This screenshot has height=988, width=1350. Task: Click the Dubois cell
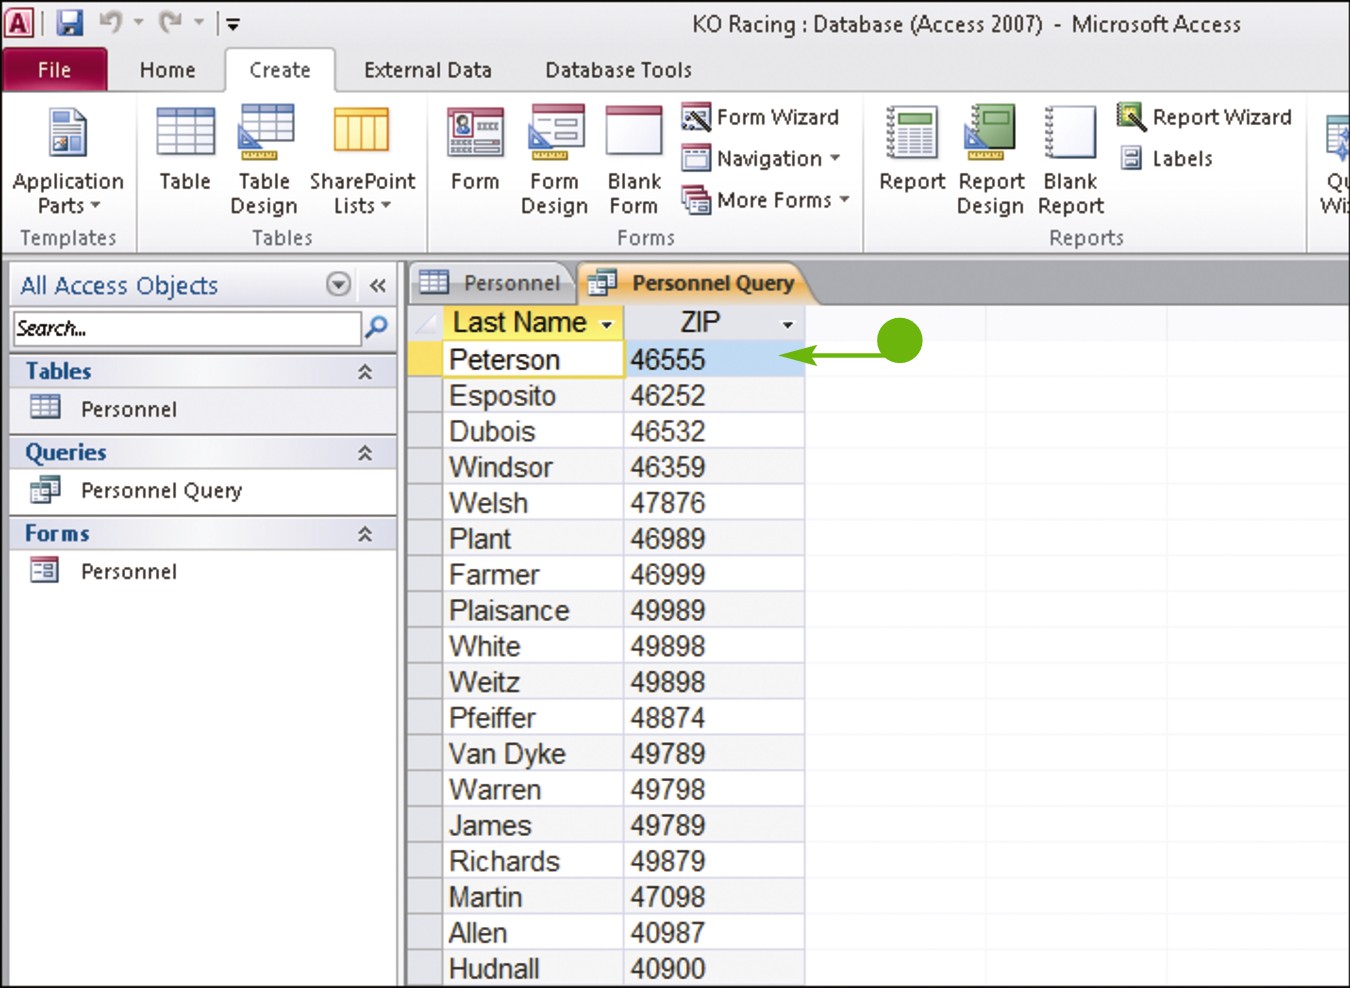tap(533, 432)
